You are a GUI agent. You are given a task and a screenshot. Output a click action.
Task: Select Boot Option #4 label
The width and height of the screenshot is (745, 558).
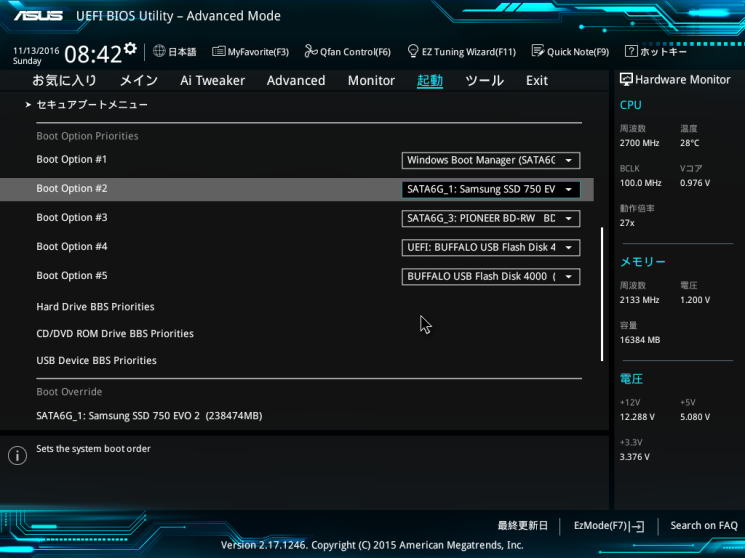pos(72,246)
